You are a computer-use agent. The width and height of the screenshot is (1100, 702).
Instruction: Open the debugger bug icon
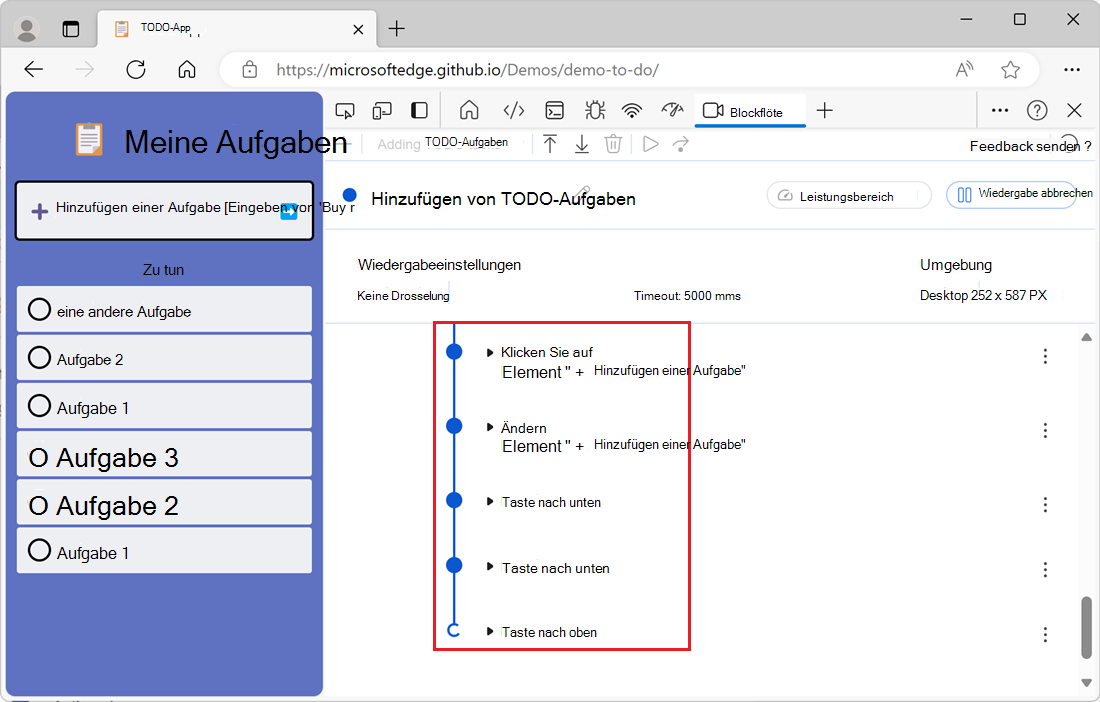pos(594,110)
